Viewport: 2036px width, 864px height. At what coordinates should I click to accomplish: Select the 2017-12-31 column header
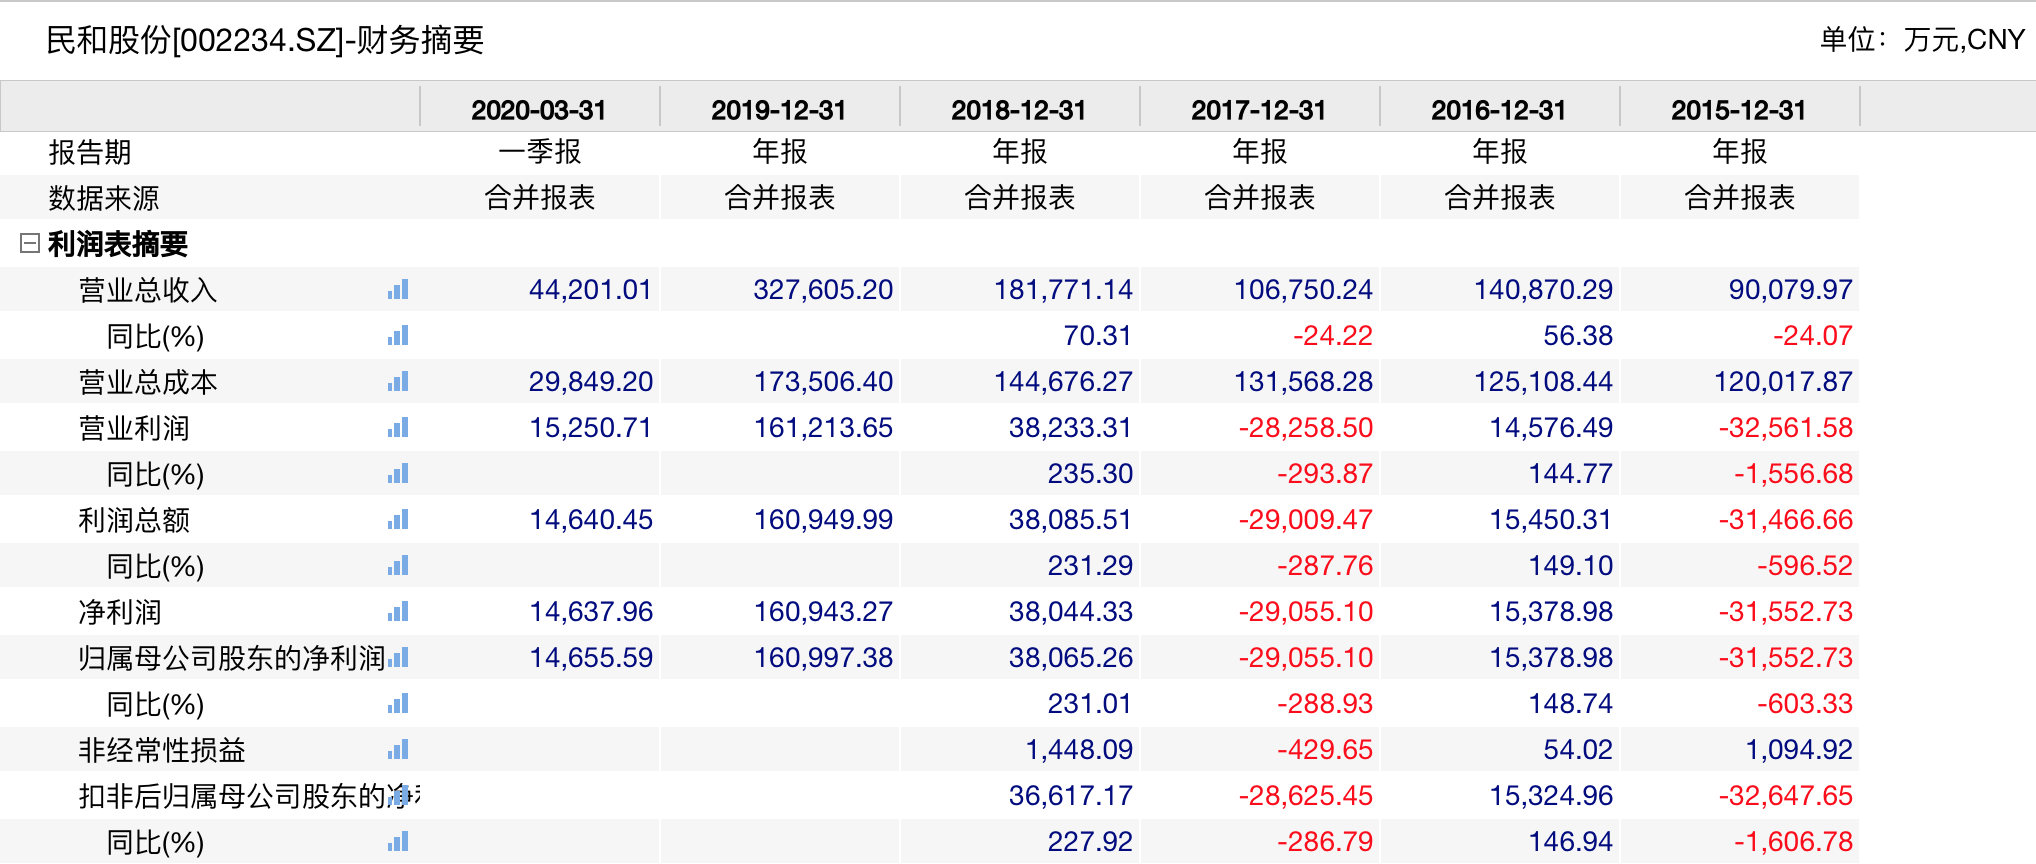pos(1259,110)
